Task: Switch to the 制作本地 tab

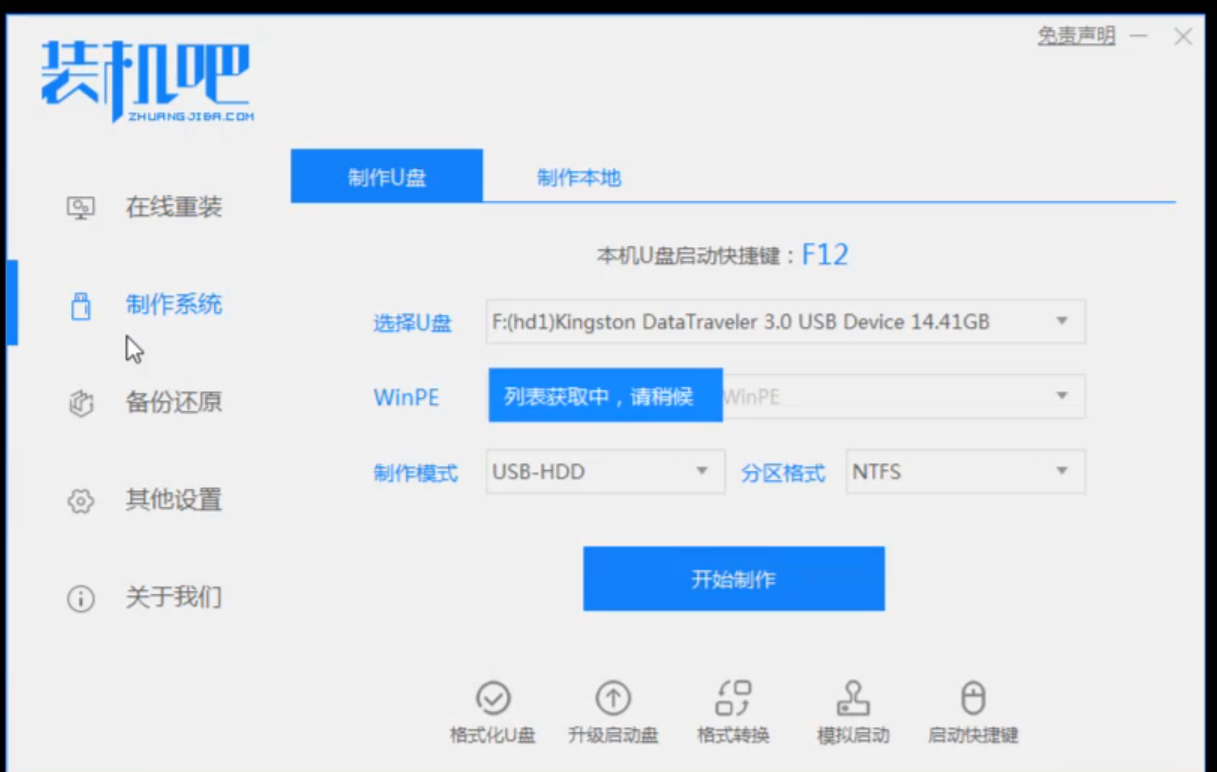Action: pos(579,177)
